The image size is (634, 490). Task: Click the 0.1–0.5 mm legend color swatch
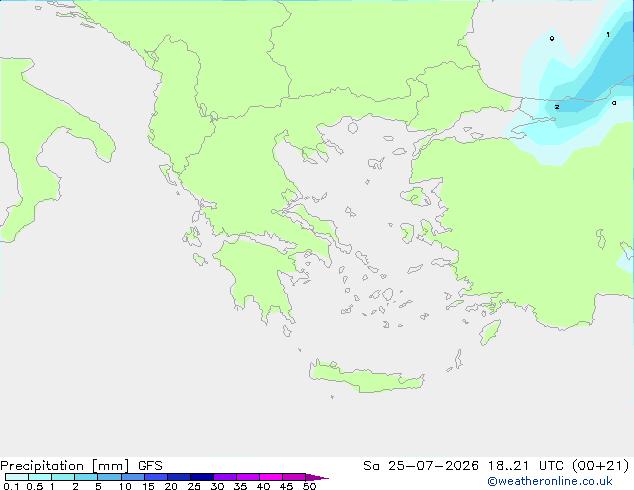17,477
